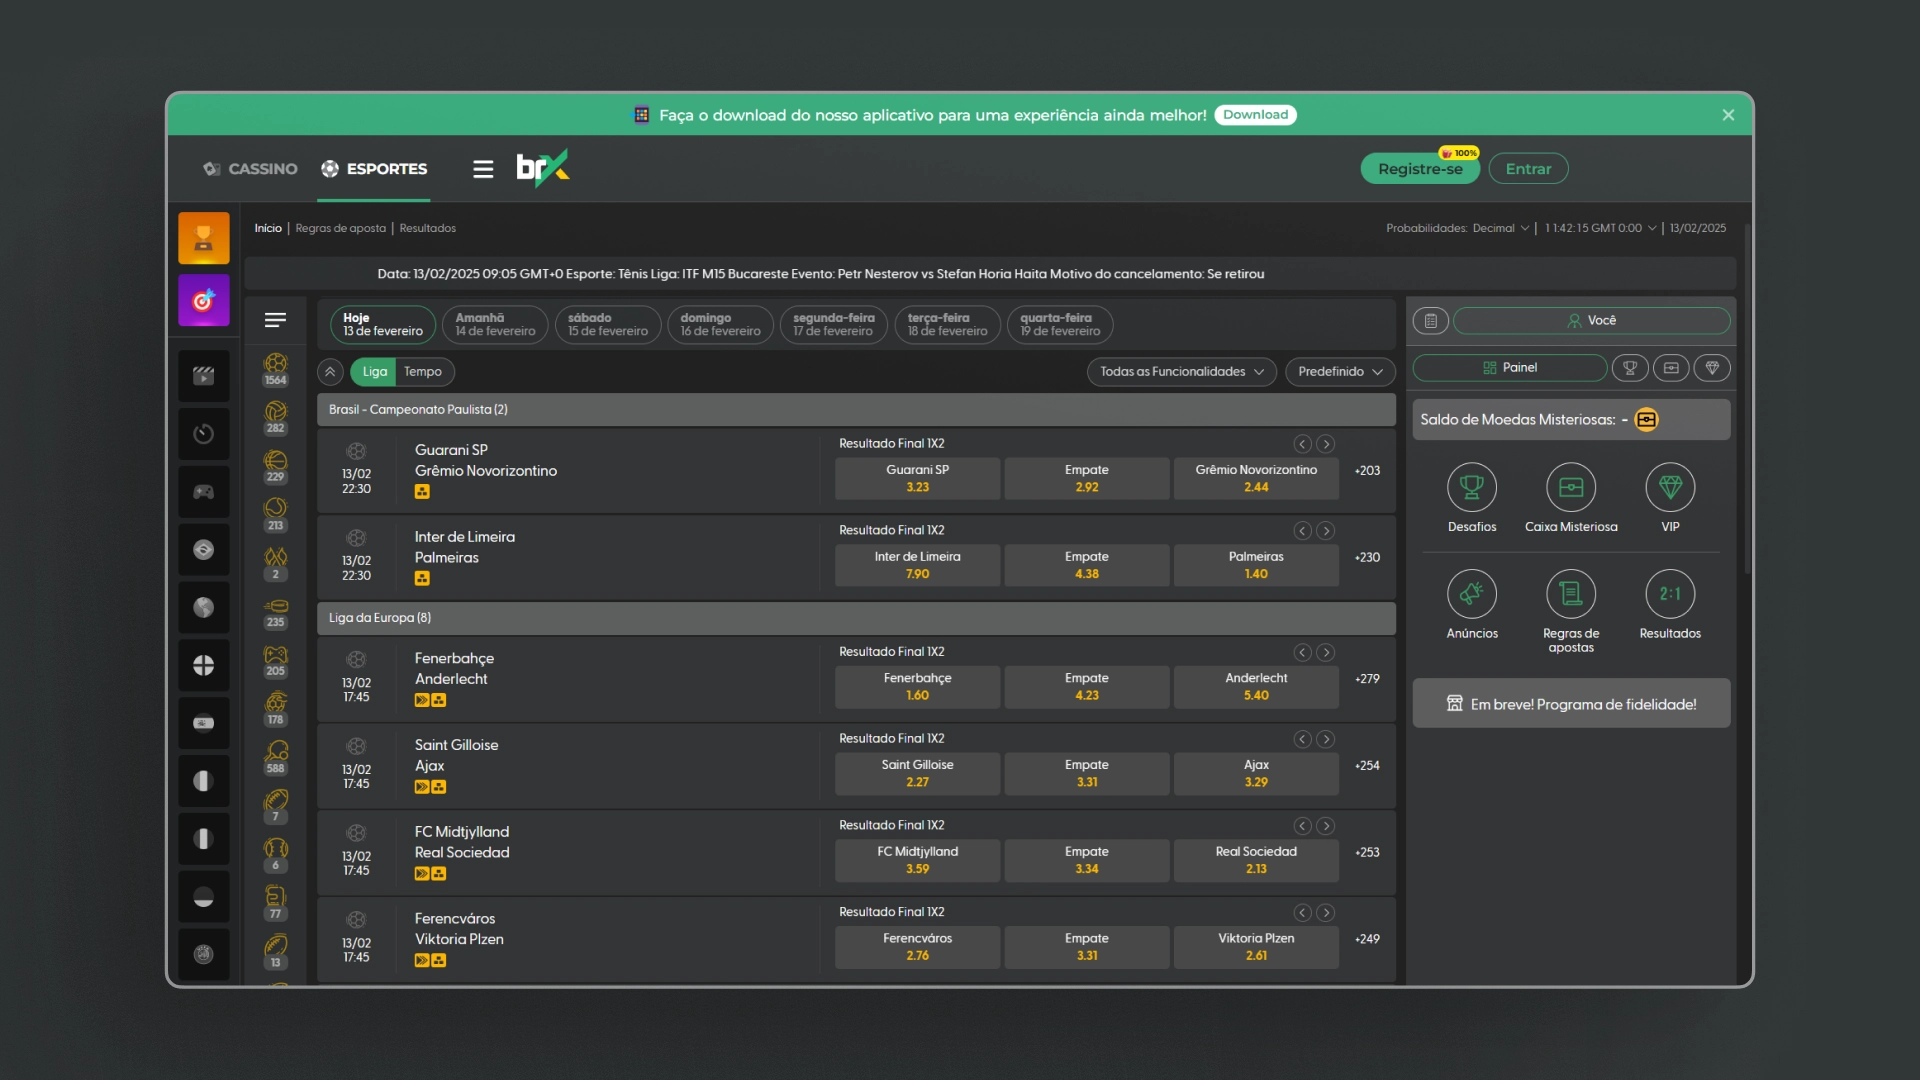
Task: Open Anúncios megaphone icon
Action: tap(1472, 594)
